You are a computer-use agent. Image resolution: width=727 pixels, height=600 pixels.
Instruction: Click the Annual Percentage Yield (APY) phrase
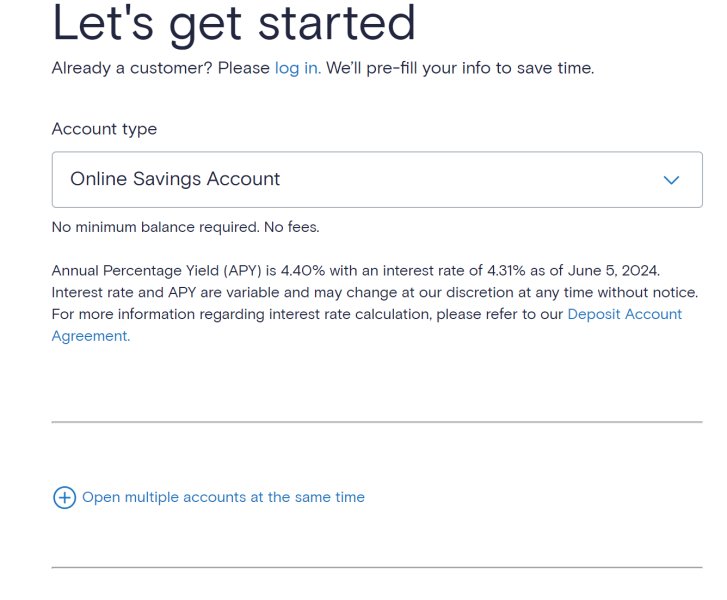(156, 271)
